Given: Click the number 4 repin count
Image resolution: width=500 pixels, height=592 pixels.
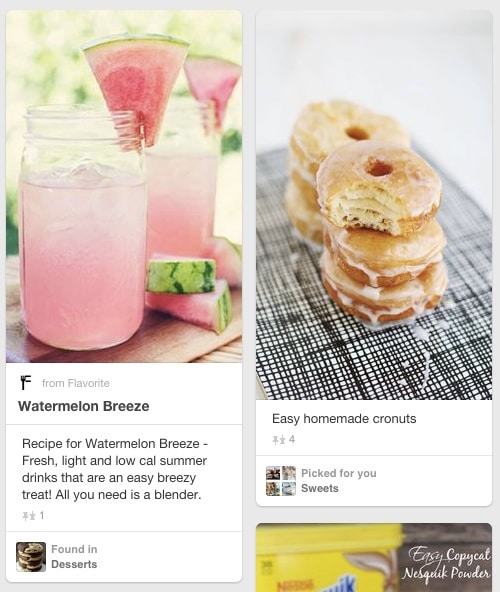Looking at the screenshot, I should [x=292, y=439].
